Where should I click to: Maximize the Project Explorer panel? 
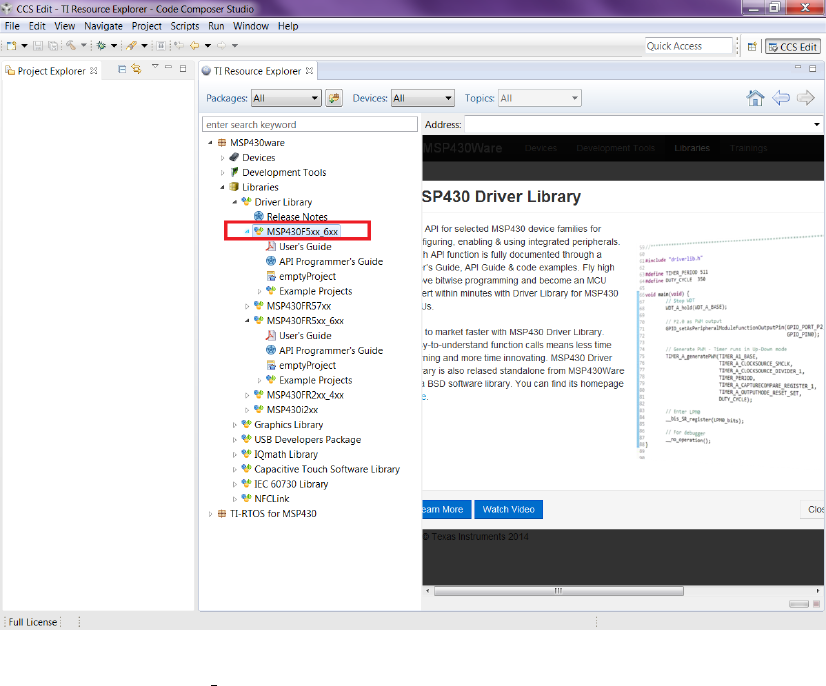coord(183,68)
